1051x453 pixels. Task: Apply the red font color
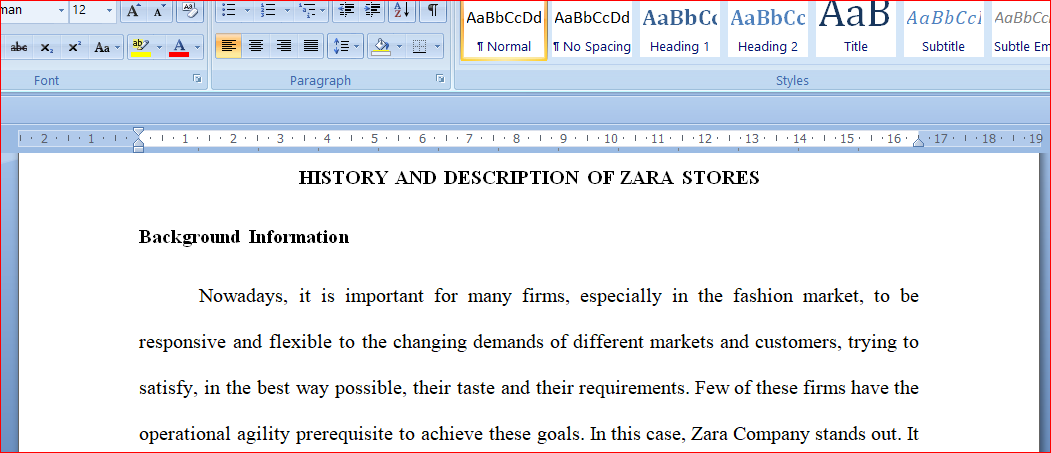coord(179,47)
